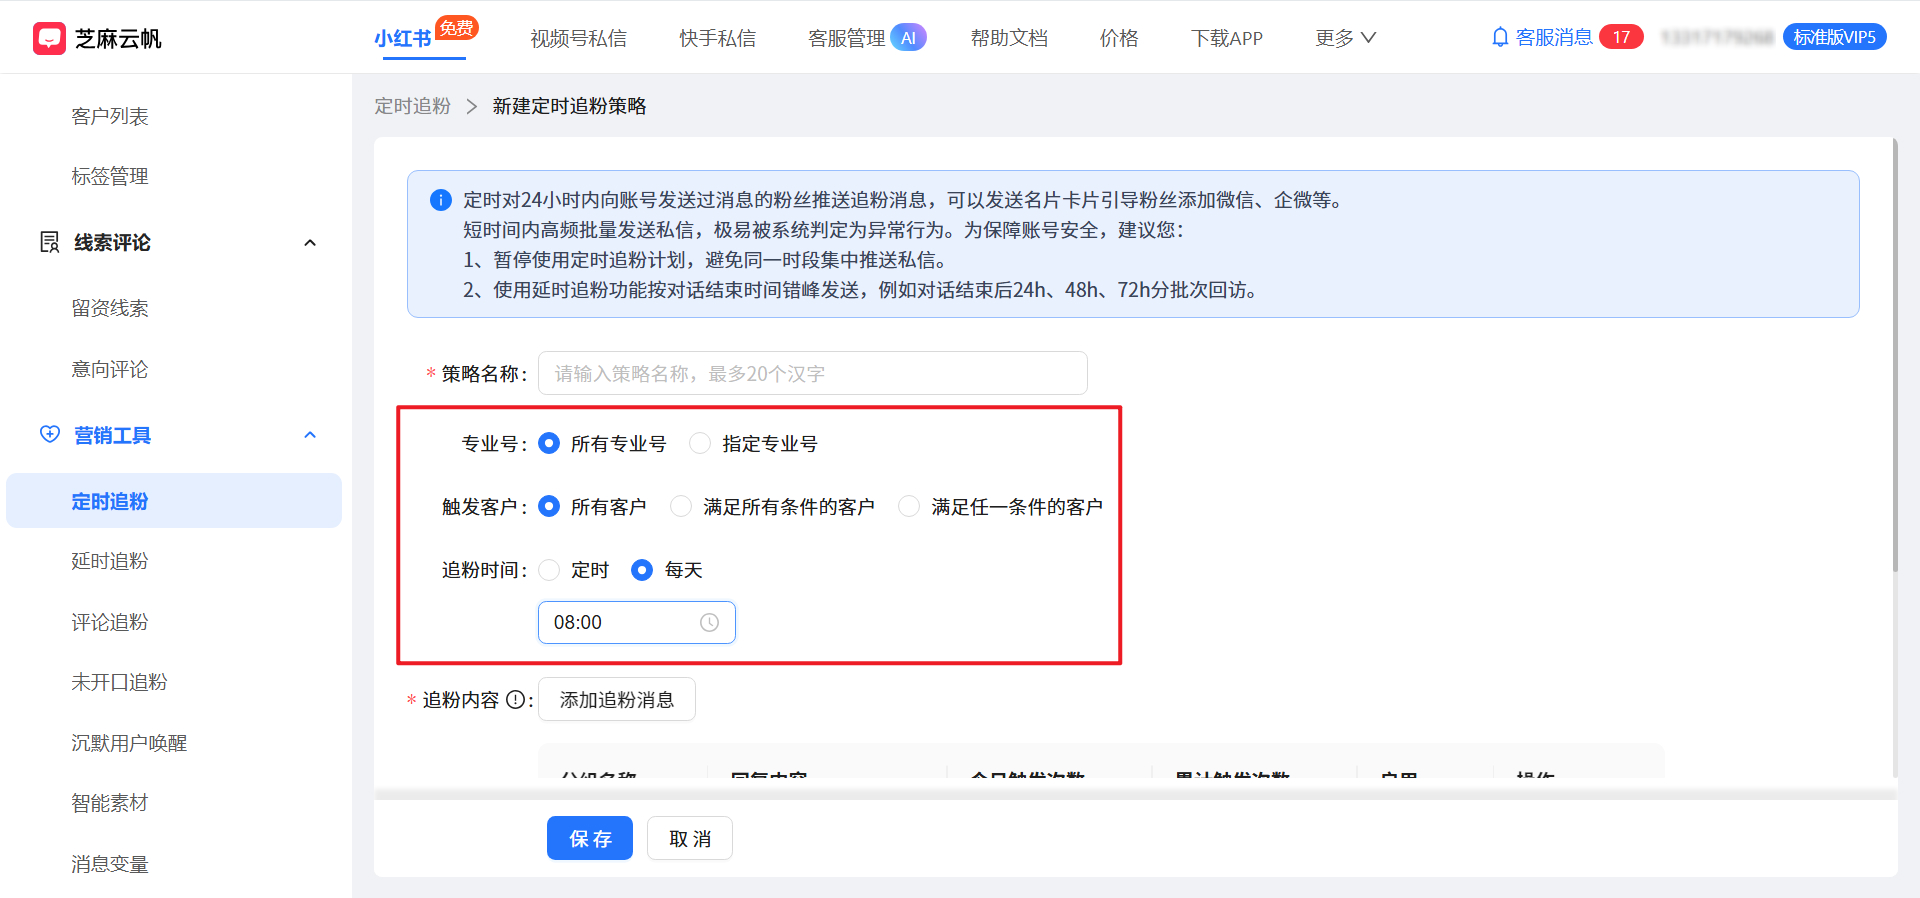The image size is (1920, 898).
Task: Go back via 定时追粉 breadcrumb link
Action: [x=412, y=106]
